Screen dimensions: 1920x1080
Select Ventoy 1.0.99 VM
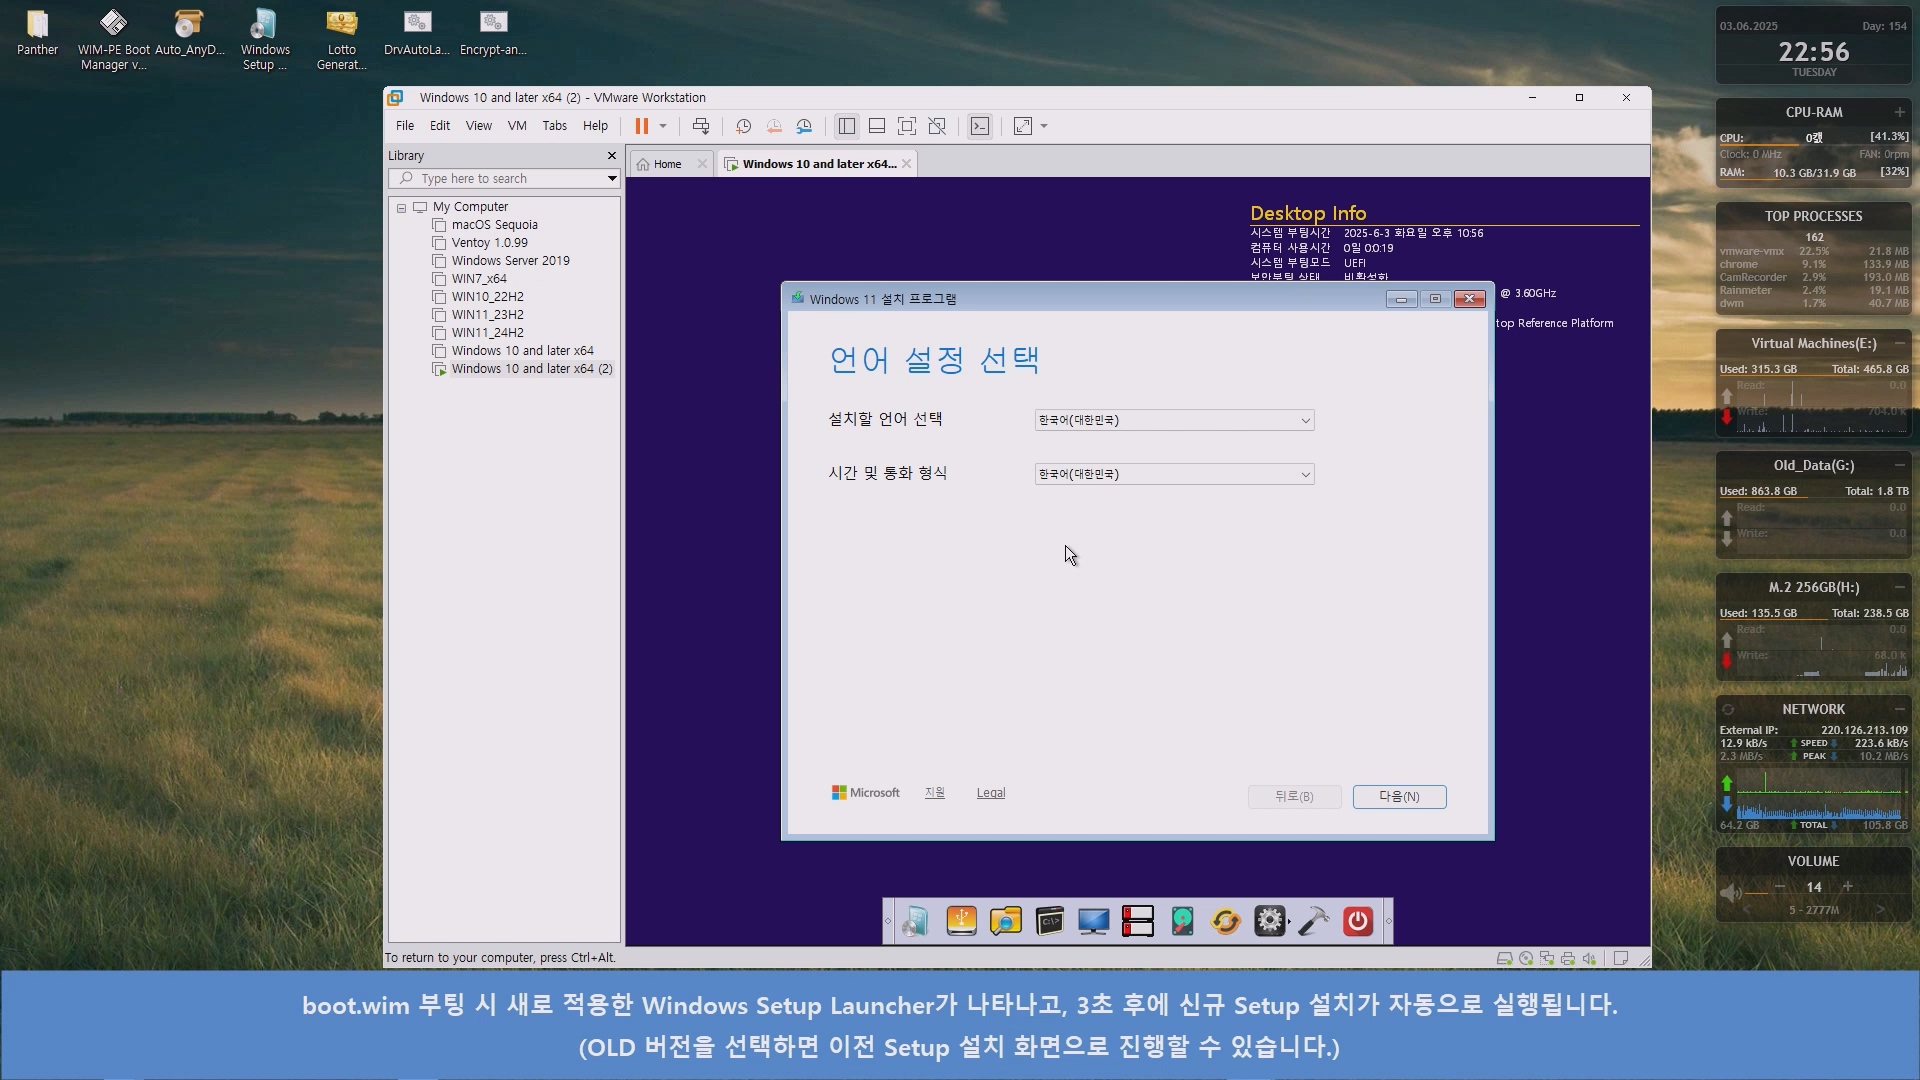(x=489, y=243)
